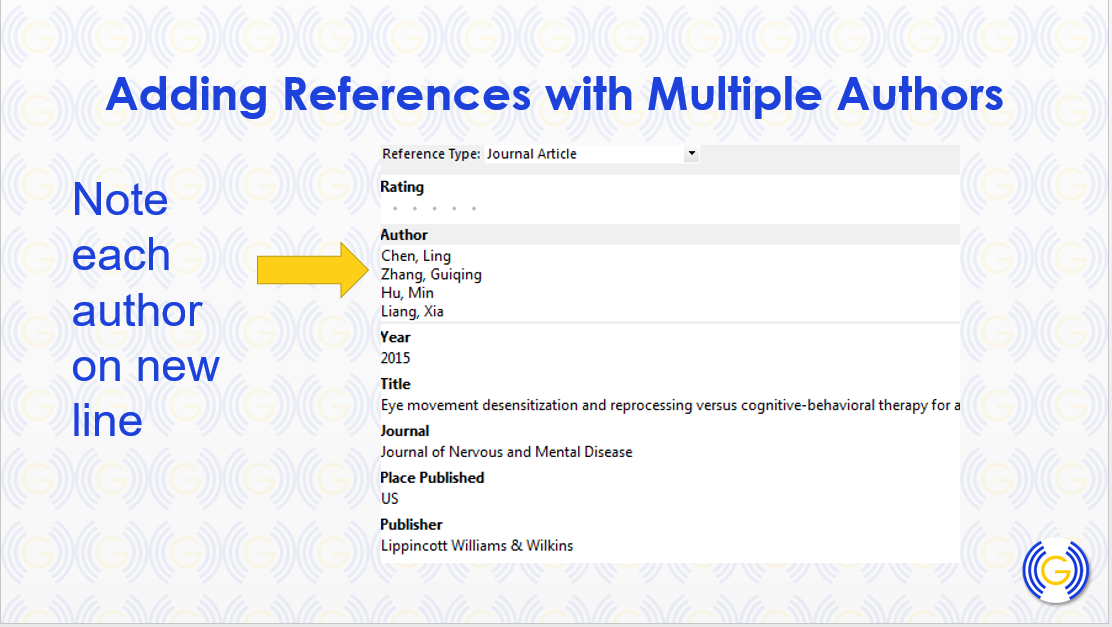The width and height of the screenshot is (1112, 627).
Task: Select the middle rating dot
Action: 434,209
